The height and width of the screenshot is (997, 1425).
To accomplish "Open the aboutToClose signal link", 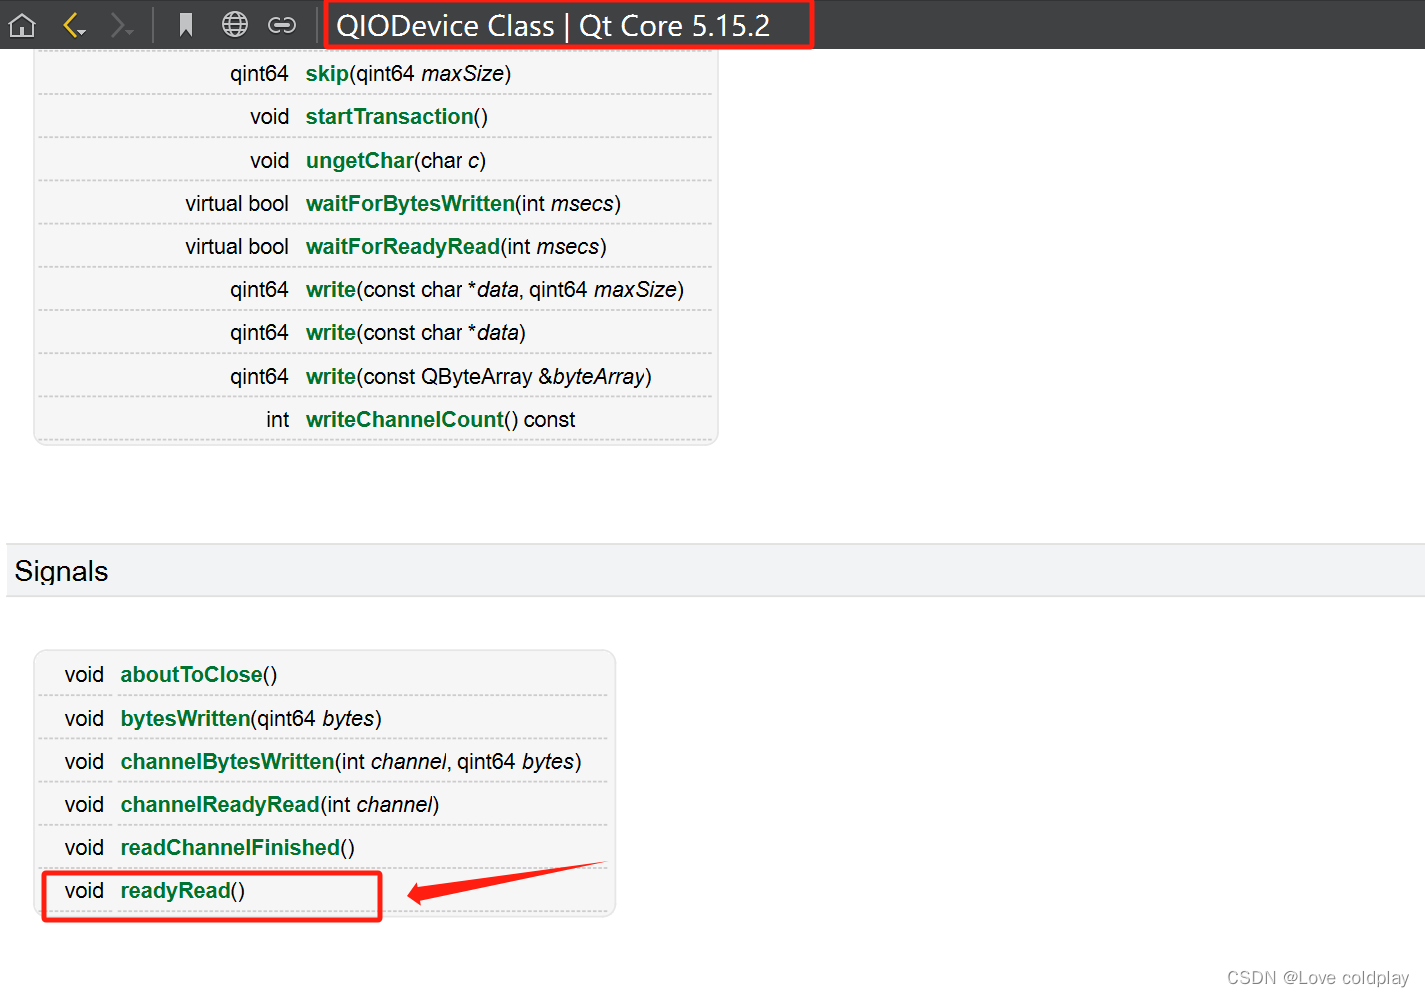I will pos(191,675).
